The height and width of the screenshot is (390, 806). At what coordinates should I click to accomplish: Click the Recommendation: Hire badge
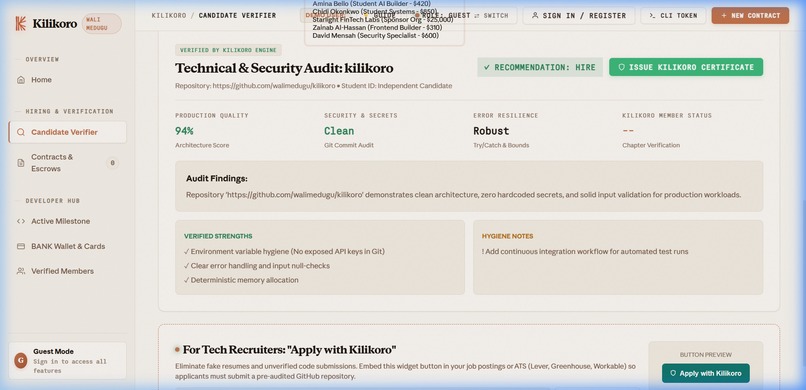point(540,67)
